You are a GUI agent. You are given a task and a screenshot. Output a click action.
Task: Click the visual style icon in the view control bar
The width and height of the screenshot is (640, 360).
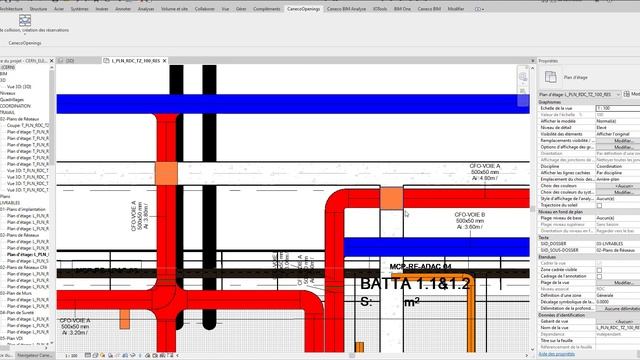(95, 356)
